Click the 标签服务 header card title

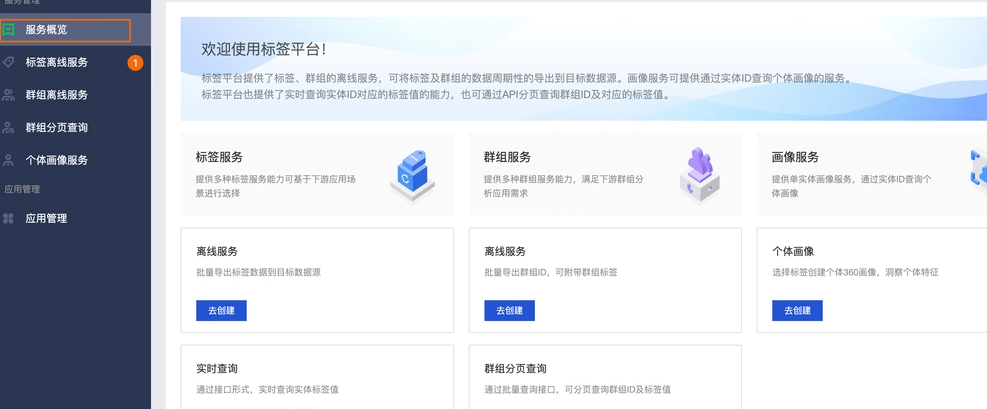[219, 157]
